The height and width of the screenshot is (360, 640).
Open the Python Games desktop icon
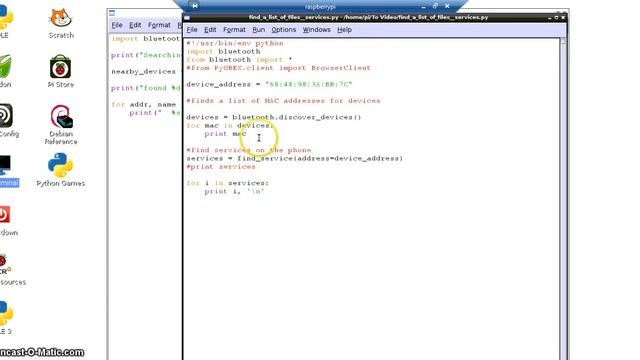coord(61,170)
